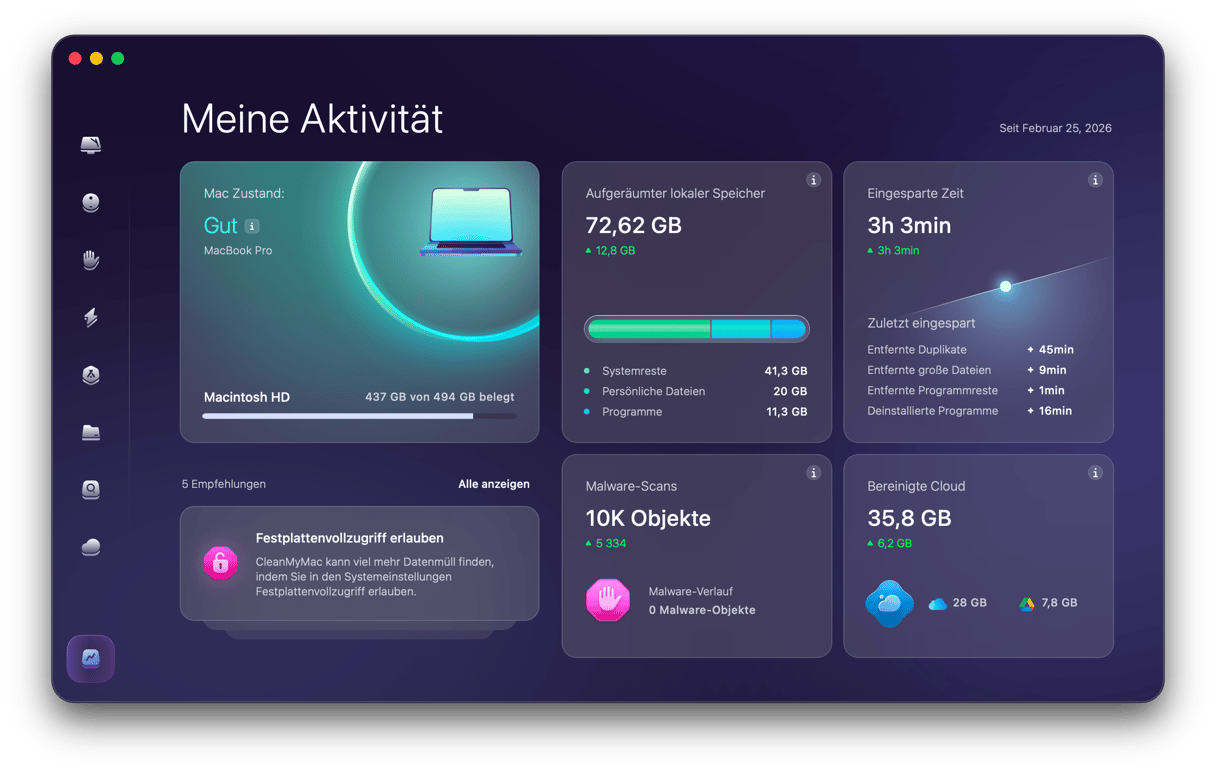Open the Applications icon in sidebar
The width and height of the screenshot is (1216, 771).
point(91,375)
